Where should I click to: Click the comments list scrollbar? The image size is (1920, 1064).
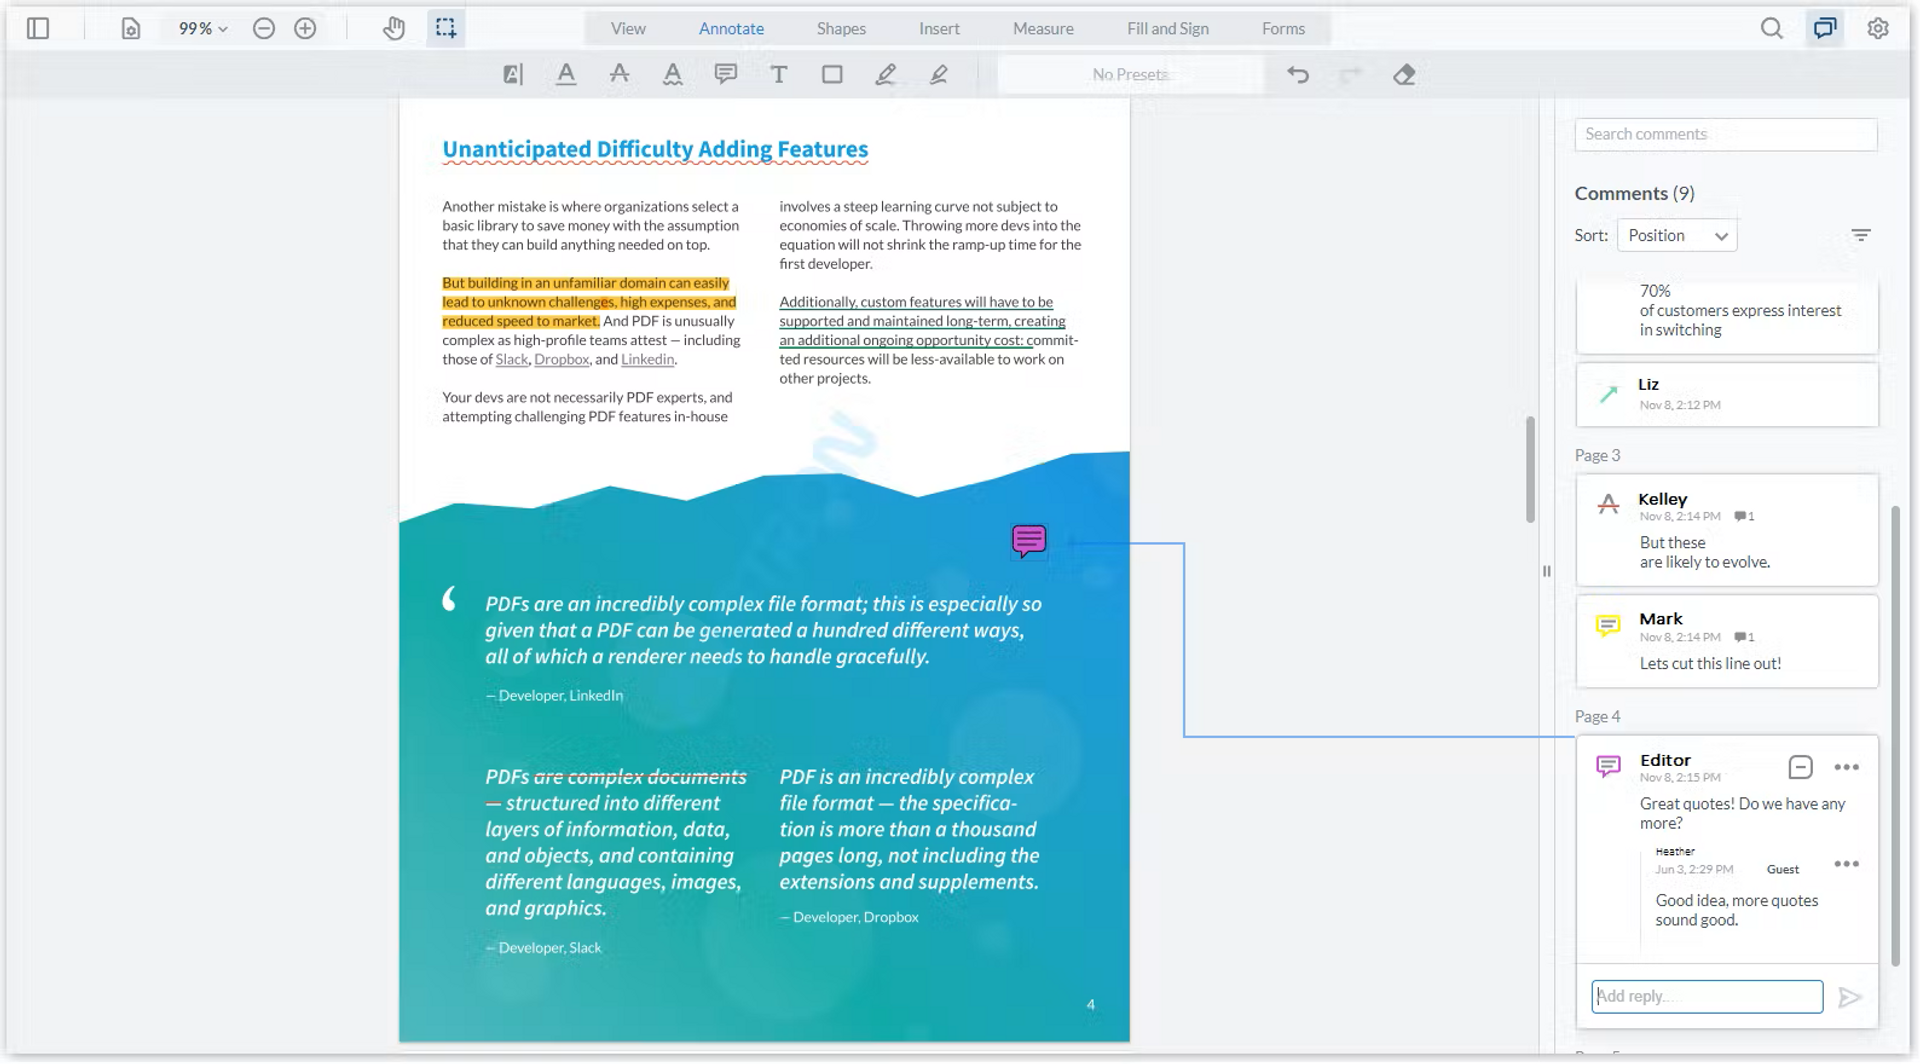point(1895,735)
